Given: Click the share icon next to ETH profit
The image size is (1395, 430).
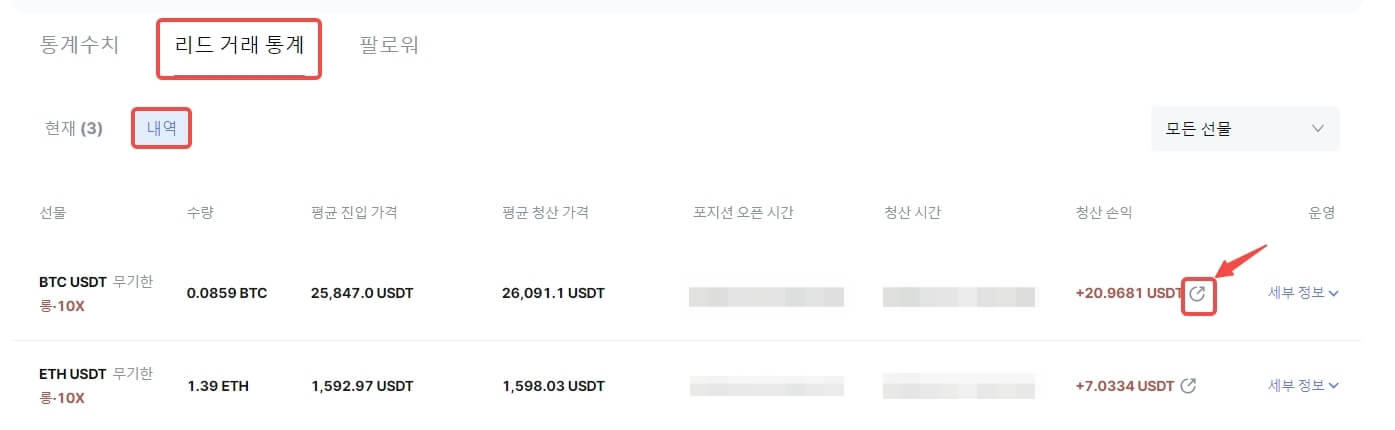Looking at the screenshot, I should point(1188,386).
